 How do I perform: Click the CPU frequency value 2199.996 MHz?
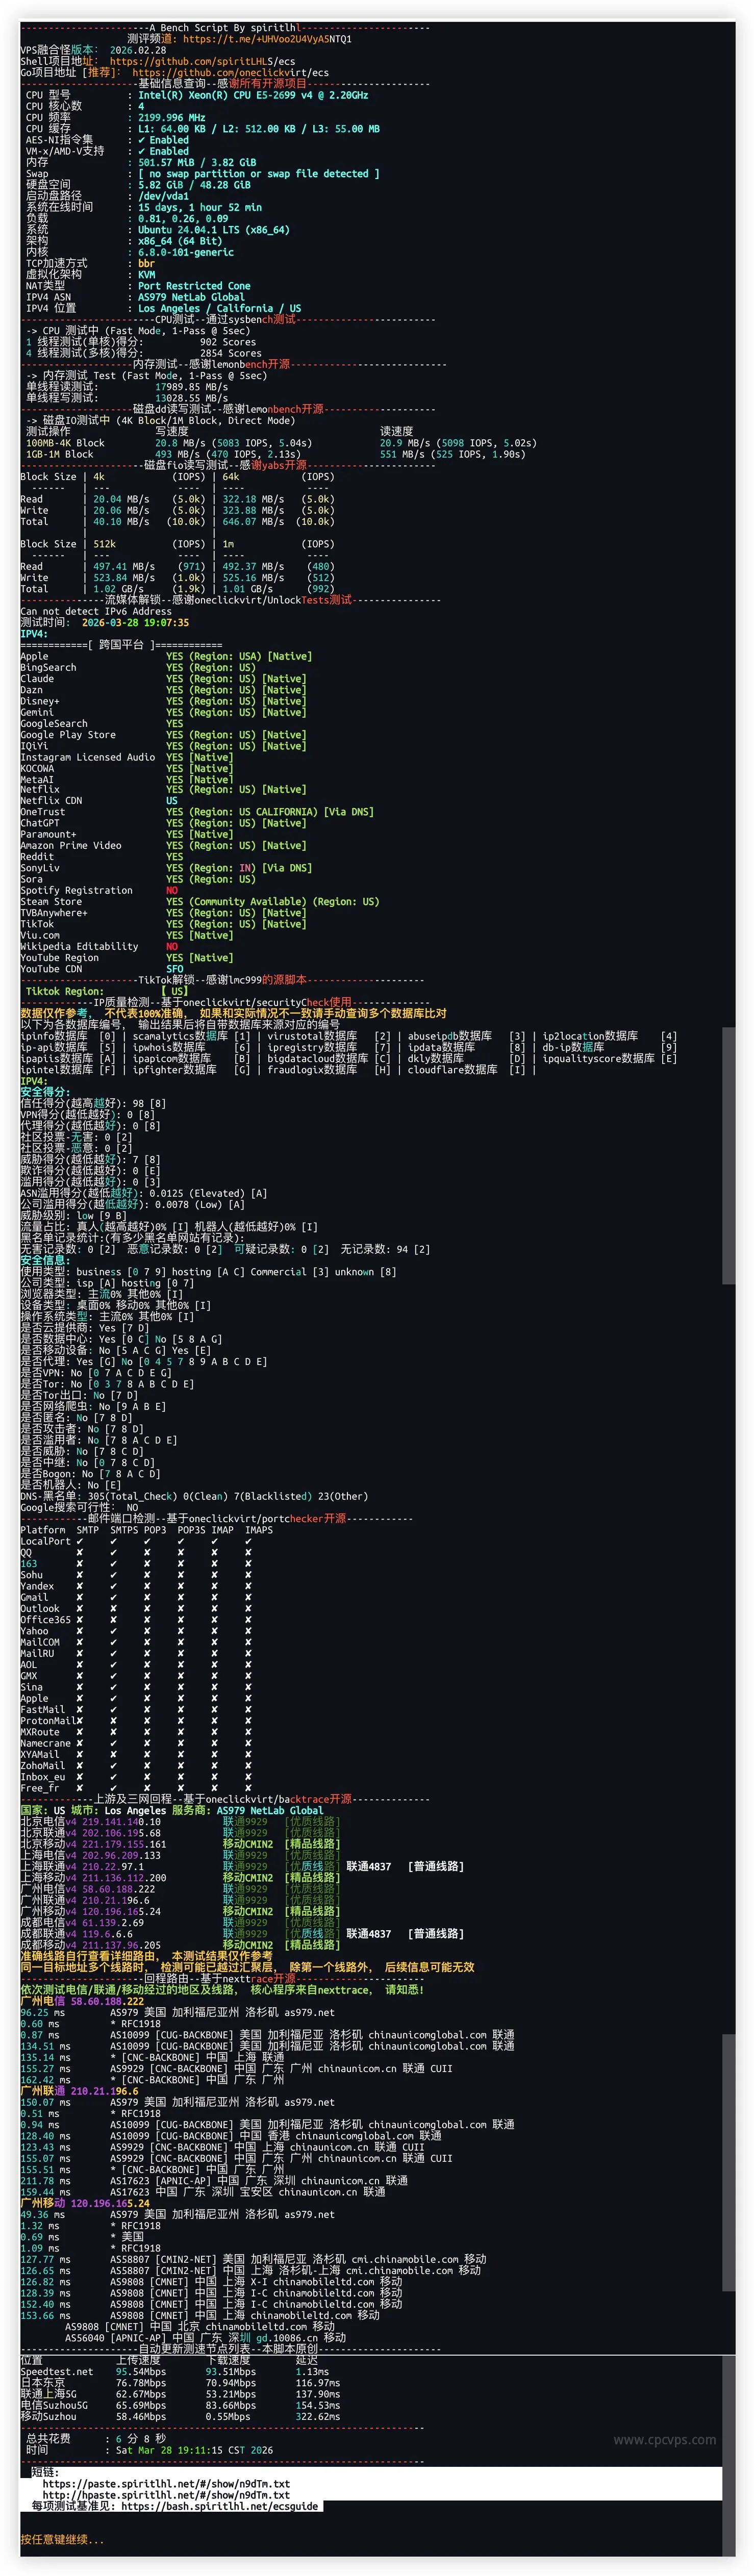click(x=171, y=117)
